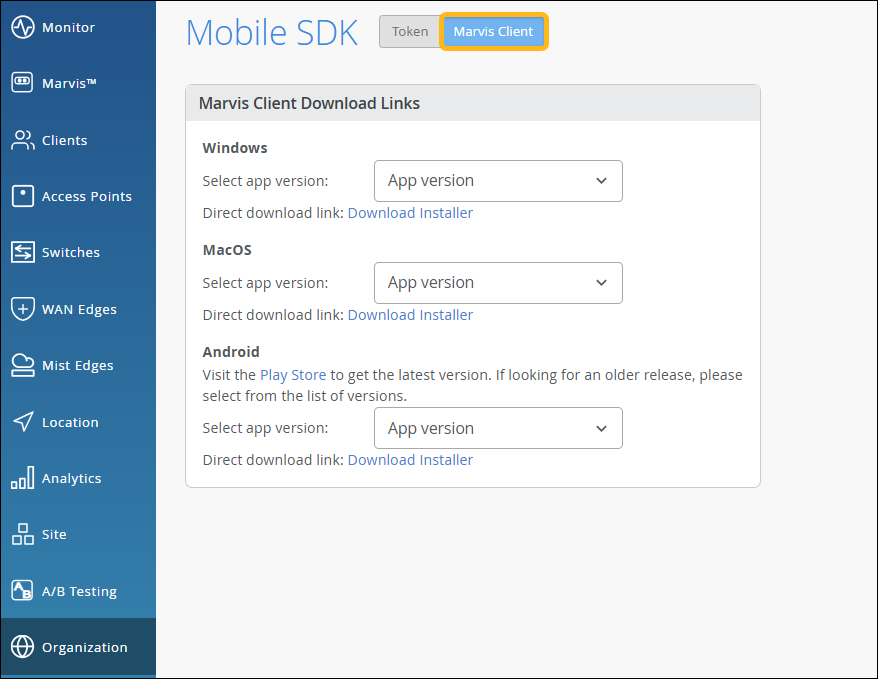
Task: Open MacOS App version dropdown
Action: click(498, 283)
